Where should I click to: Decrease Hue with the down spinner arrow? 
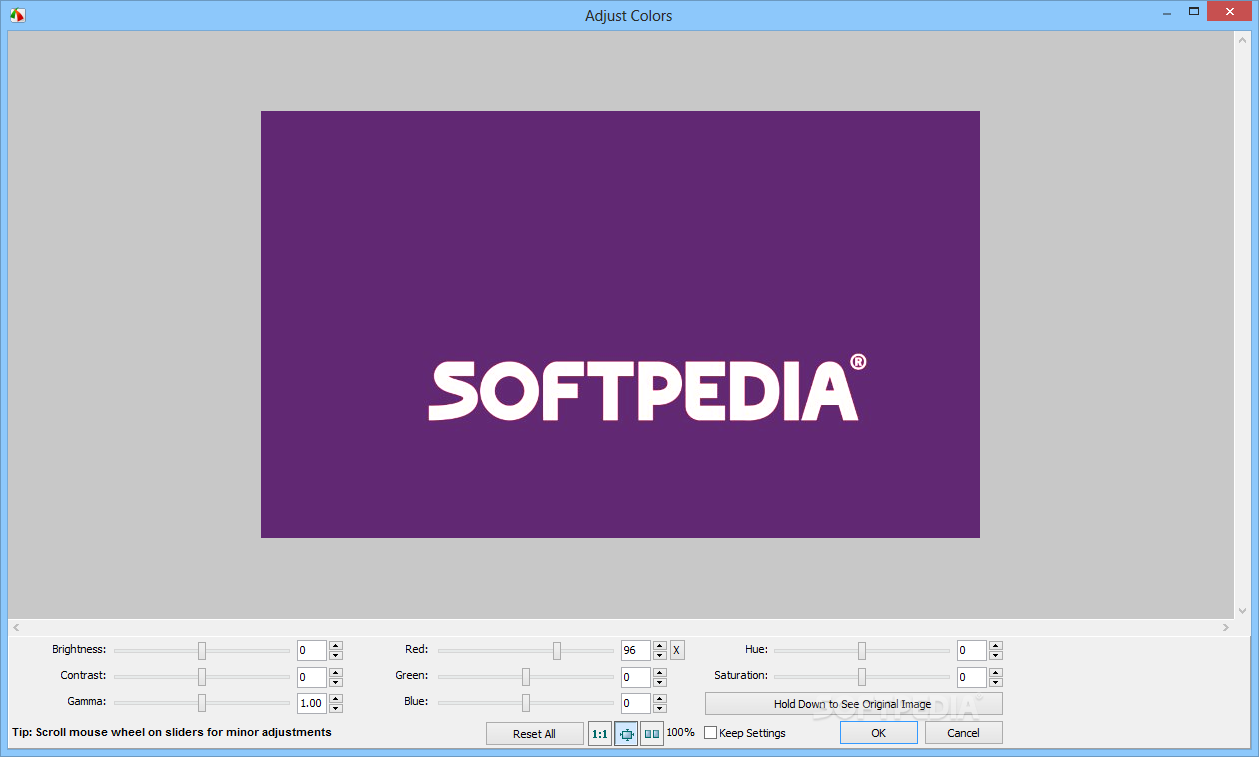996,656
